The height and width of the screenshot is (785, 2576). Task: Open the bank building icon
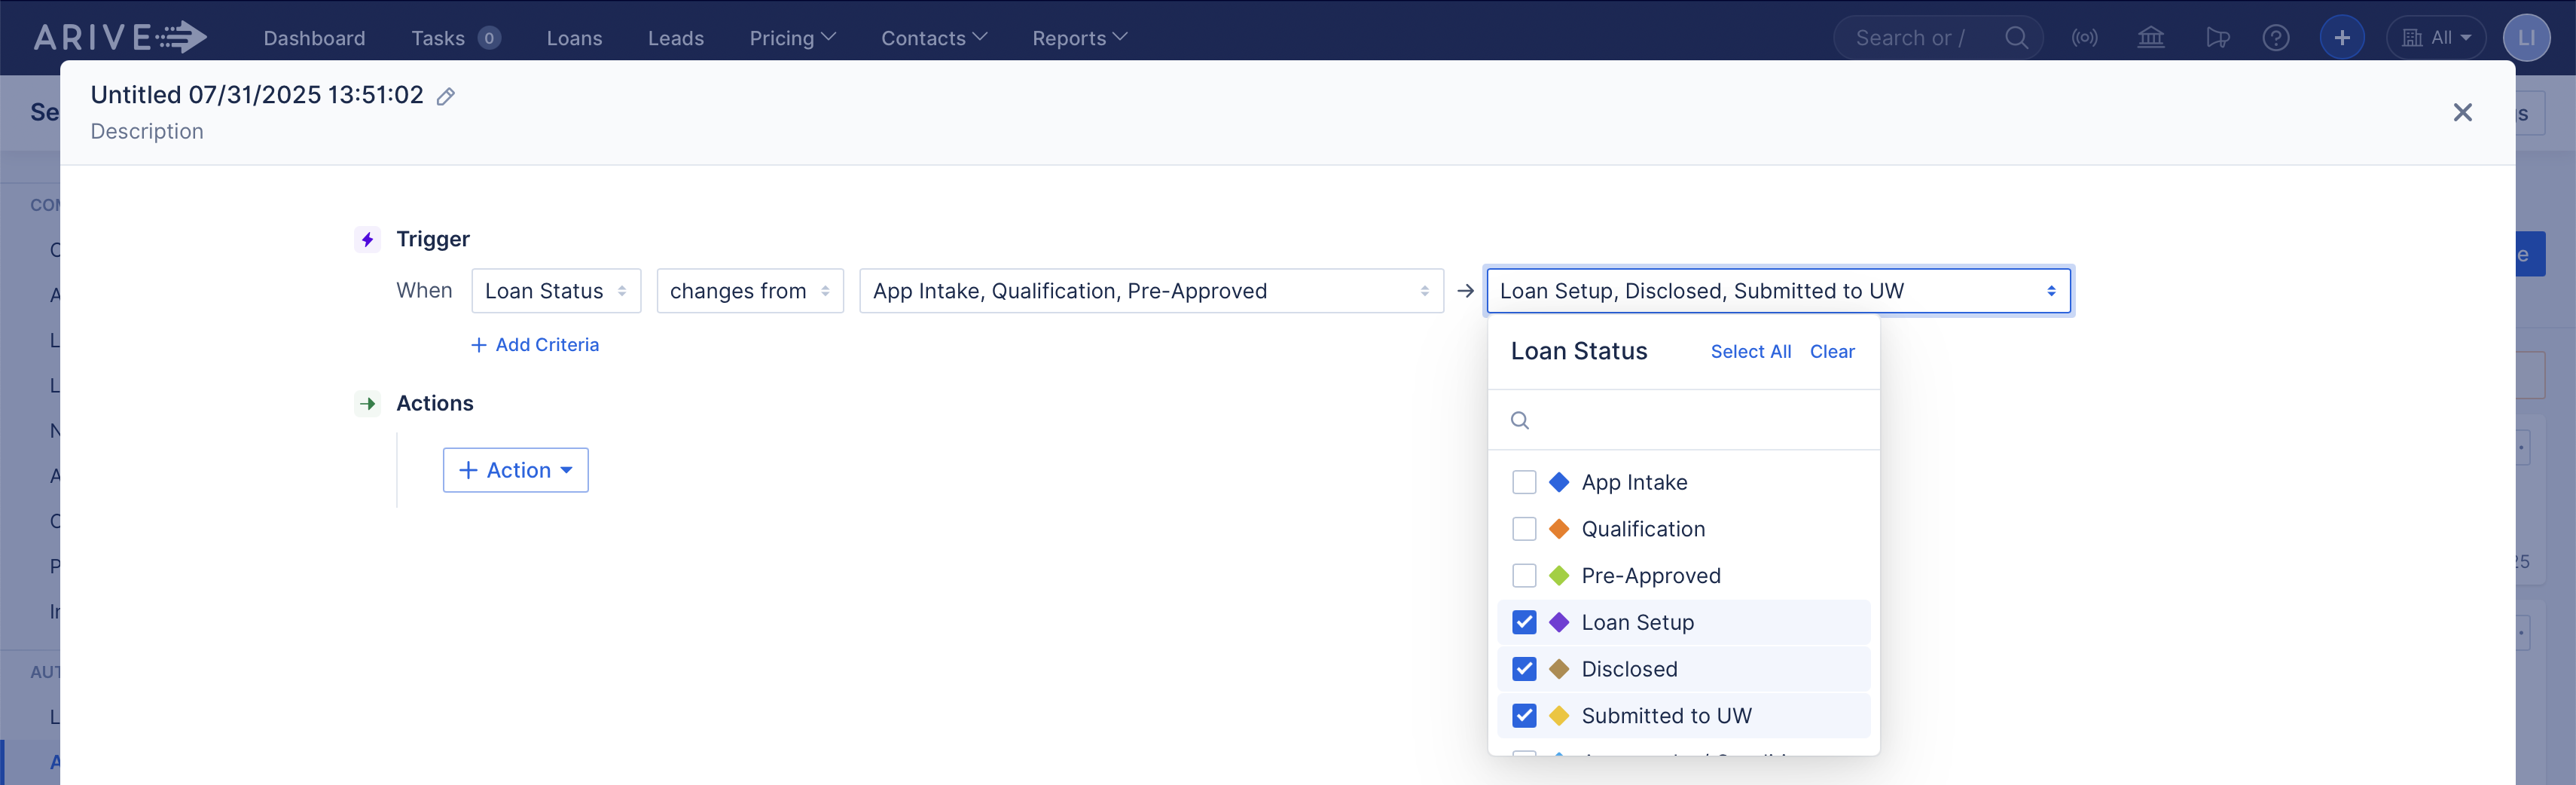coord(2151,38)
